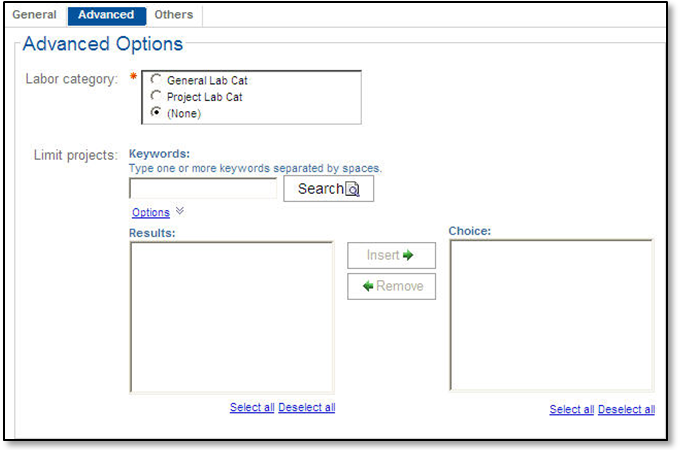This screenshot has height=450, width=680.
Task: Click Select all under Results list
Action: tap(252, 407)
